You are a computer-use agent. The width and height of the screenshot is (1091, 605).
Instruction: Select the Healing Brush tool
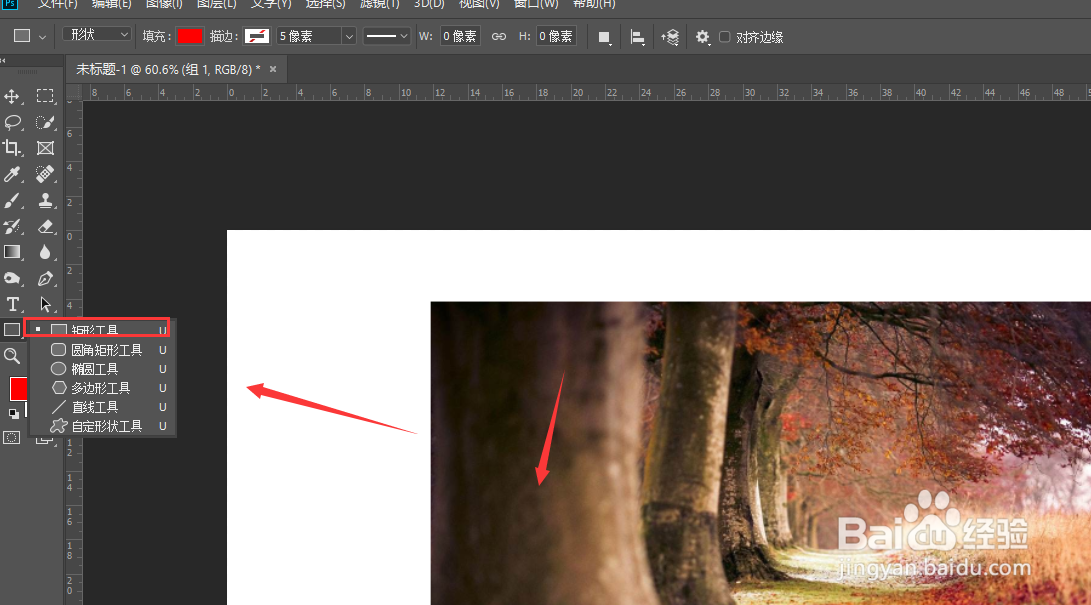coord(45,174)
